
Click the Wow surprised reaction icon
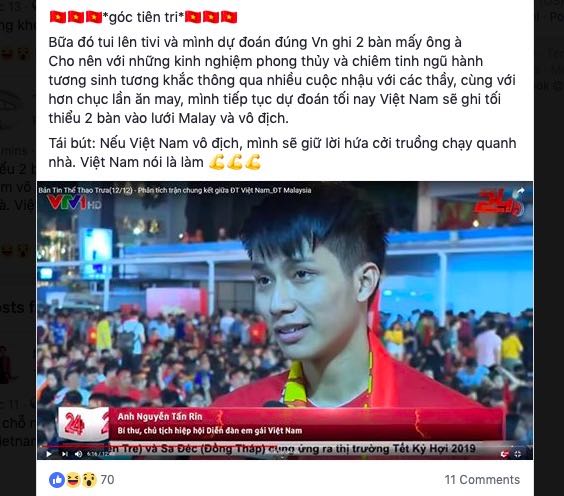click(x=89, y=479)
